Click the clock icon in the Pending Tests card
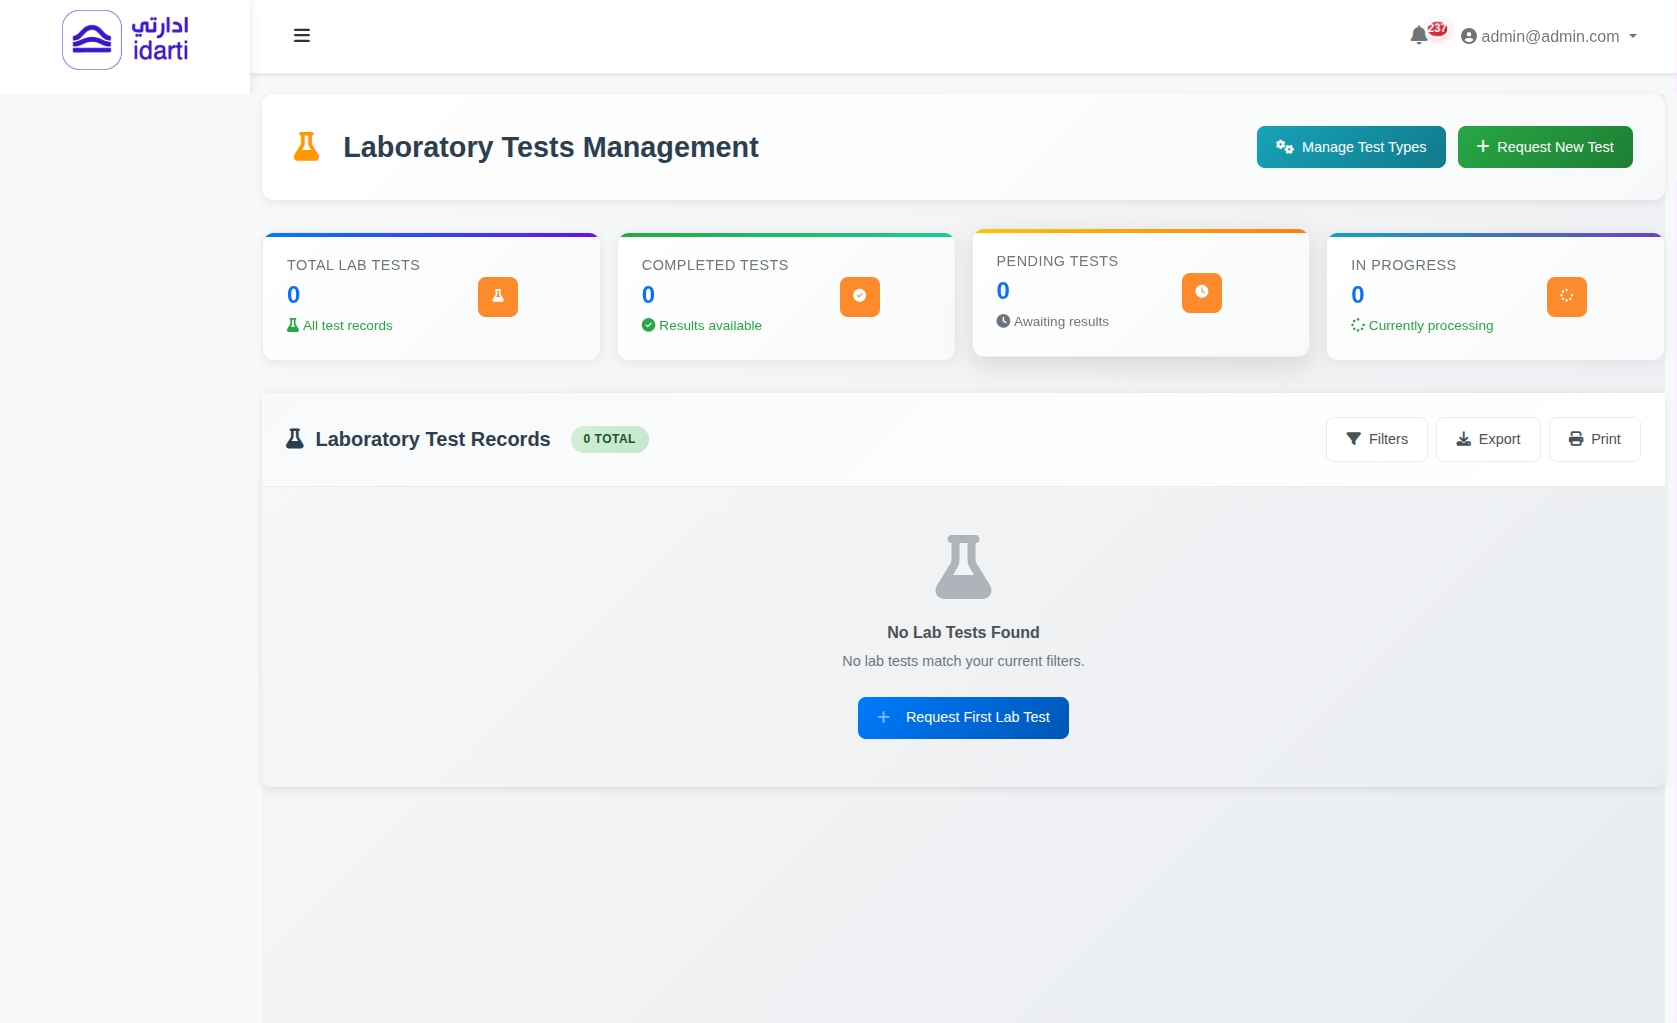Screen dimensions: 1677x1023 [1201, 293]
